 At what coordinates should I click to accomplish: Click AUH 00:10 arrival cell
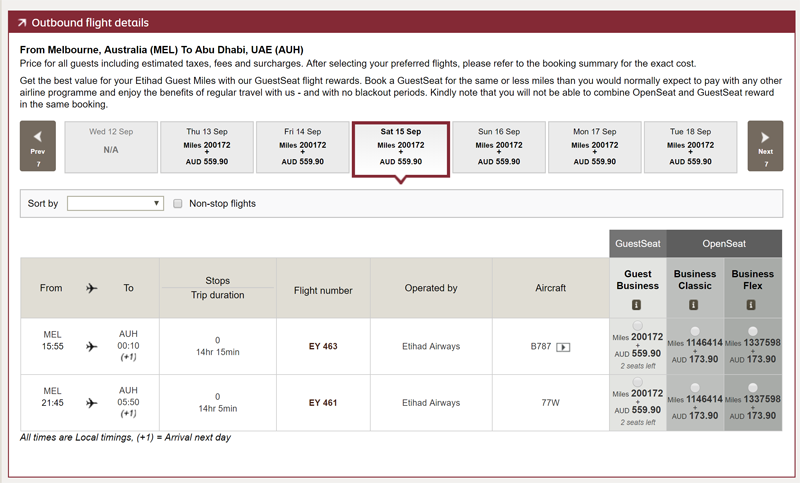pyautogui.click(x=128, y=345)
